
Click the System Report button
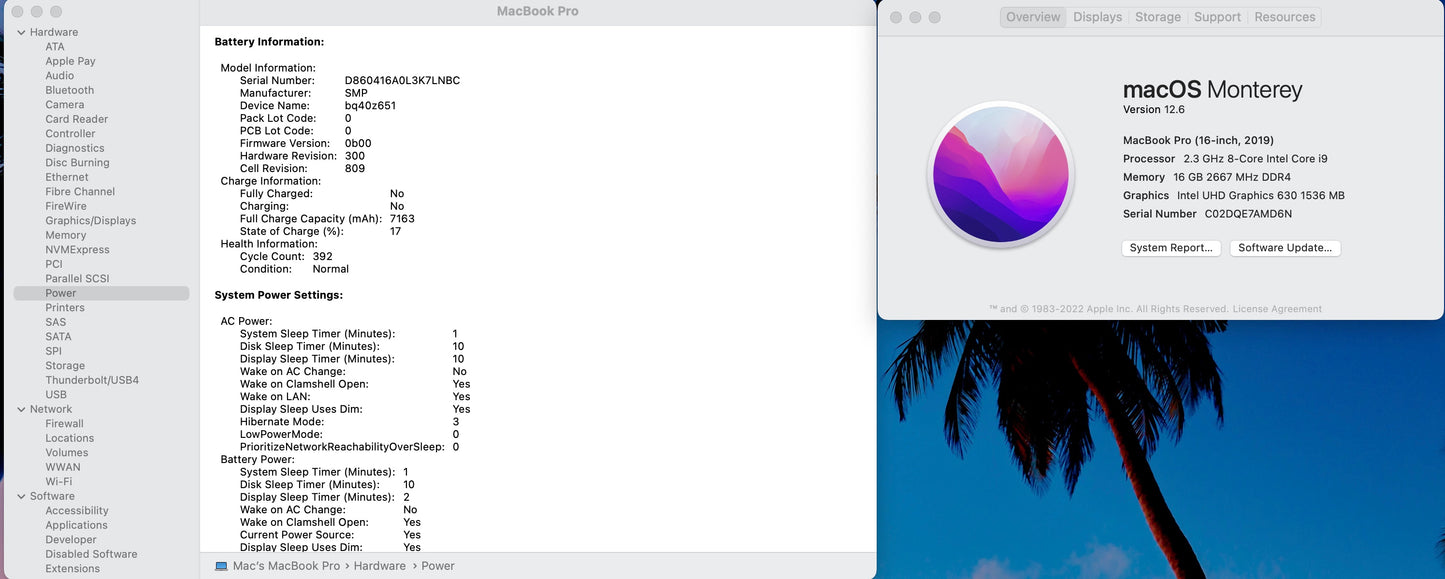[x=1171, y=248]
